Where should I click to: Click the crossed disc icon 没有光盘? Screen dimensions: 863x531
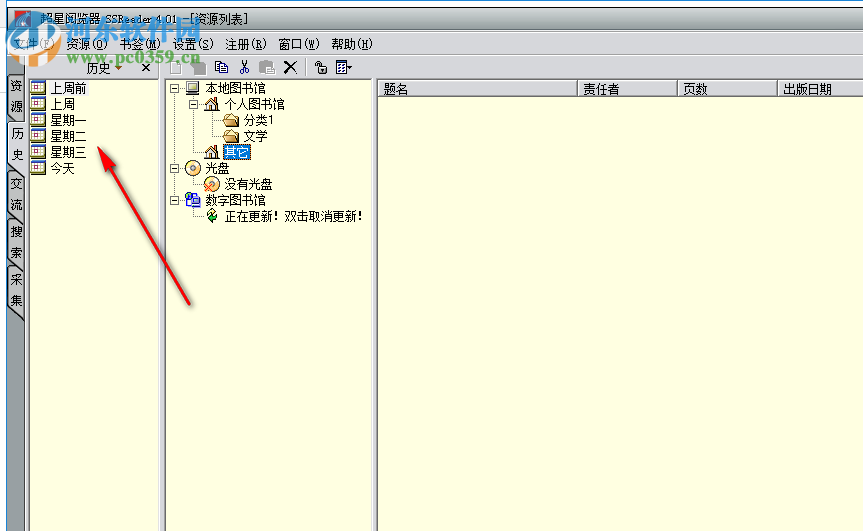[211, 184]
